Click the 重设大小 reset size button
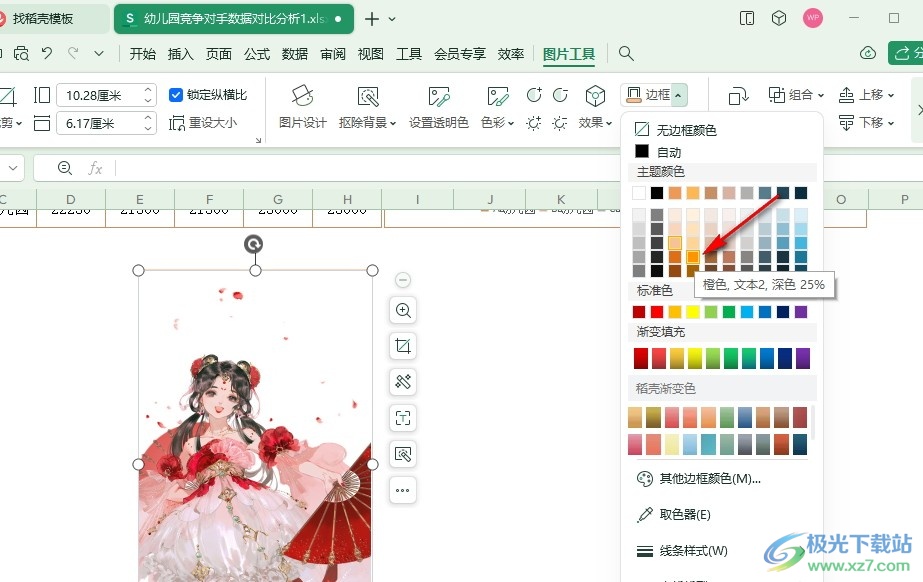Image resolution: width=923 pixels, height=582 pixels. click(x=203, y=123)
